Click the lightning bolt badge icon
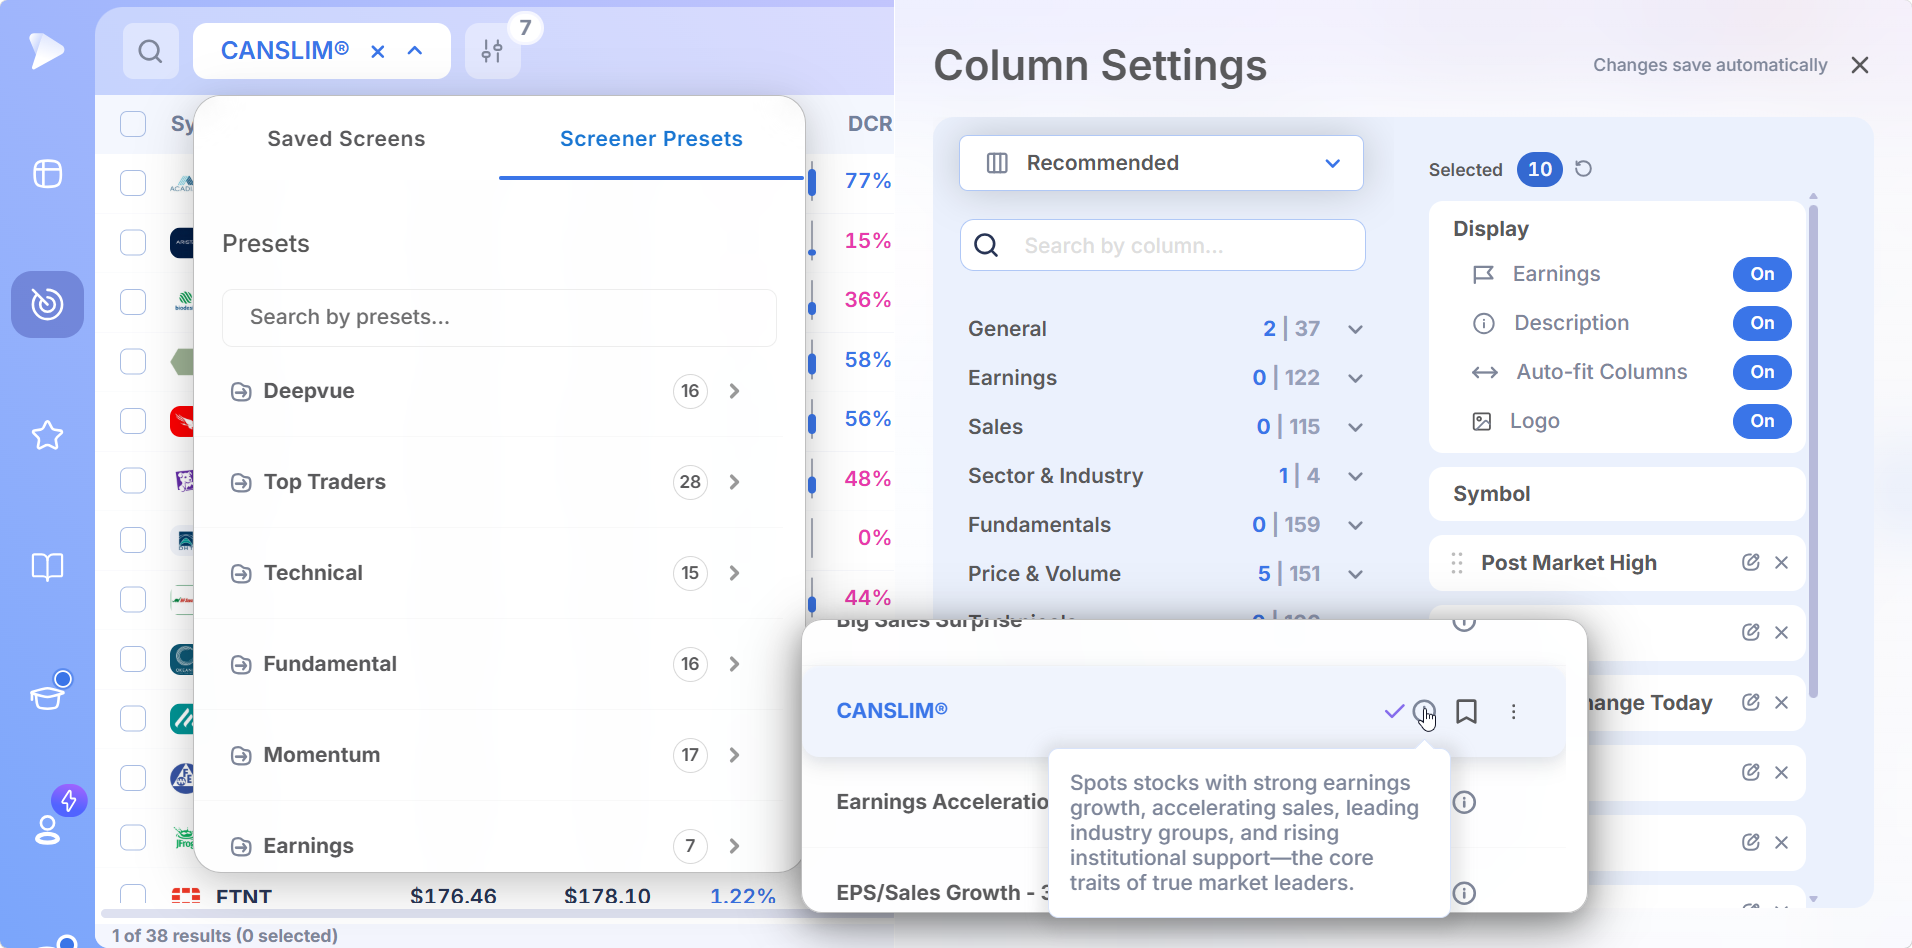Viewport: 1912px width, 948px height. 69,801
